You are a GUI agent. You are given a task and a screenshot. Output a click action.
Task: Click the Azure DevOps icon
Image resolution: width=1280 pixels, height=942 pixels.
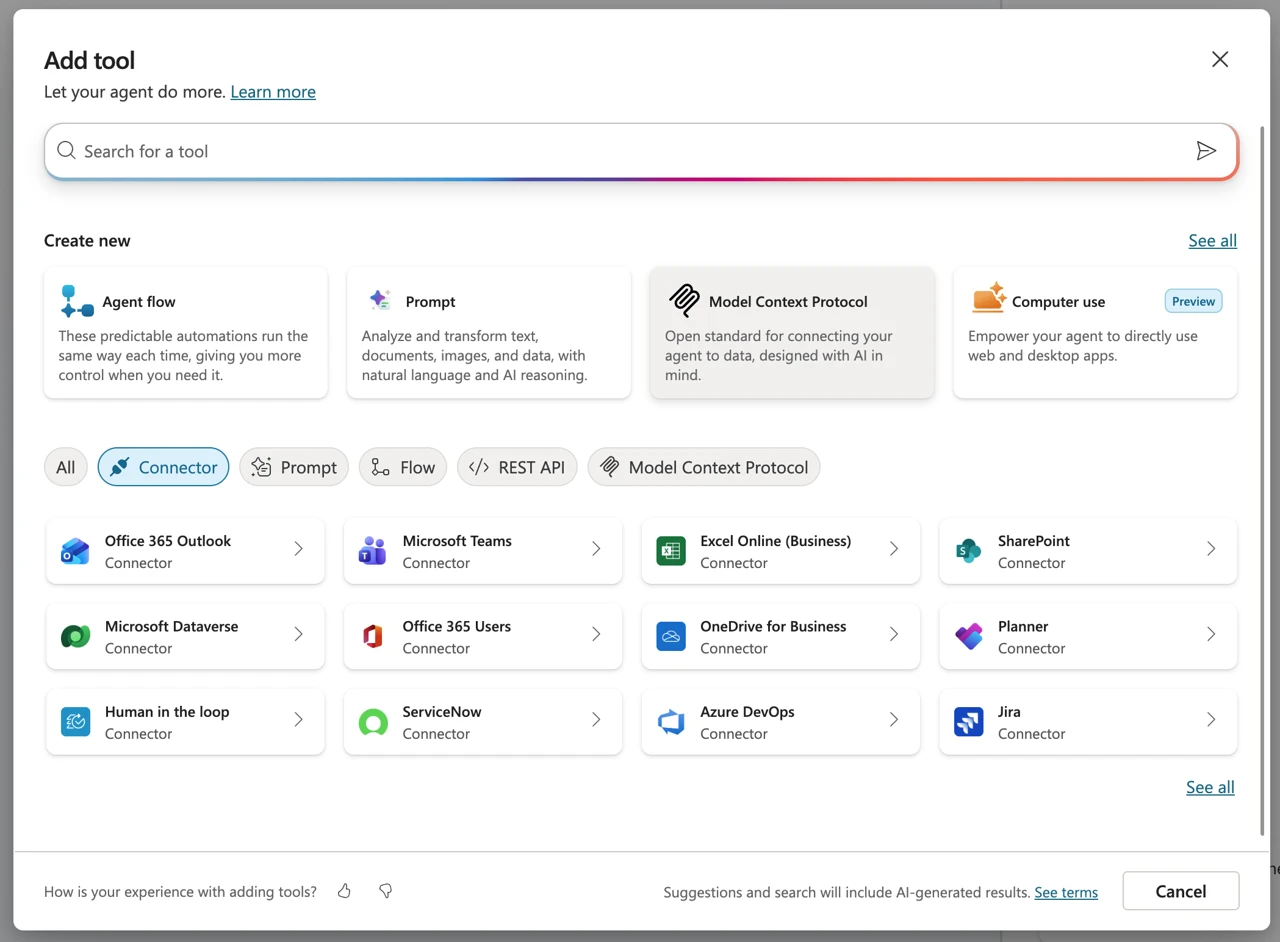671,721
